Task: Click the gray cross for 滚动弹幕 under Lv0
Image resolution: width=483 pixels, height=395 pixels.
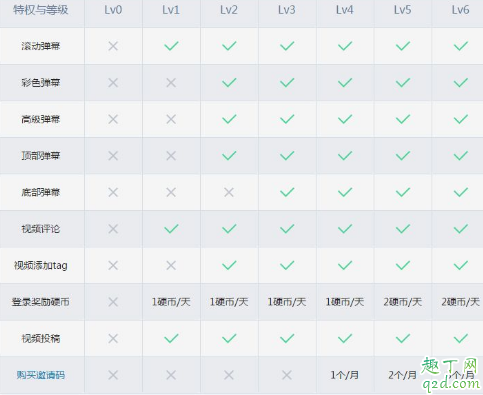Action: 113,46
